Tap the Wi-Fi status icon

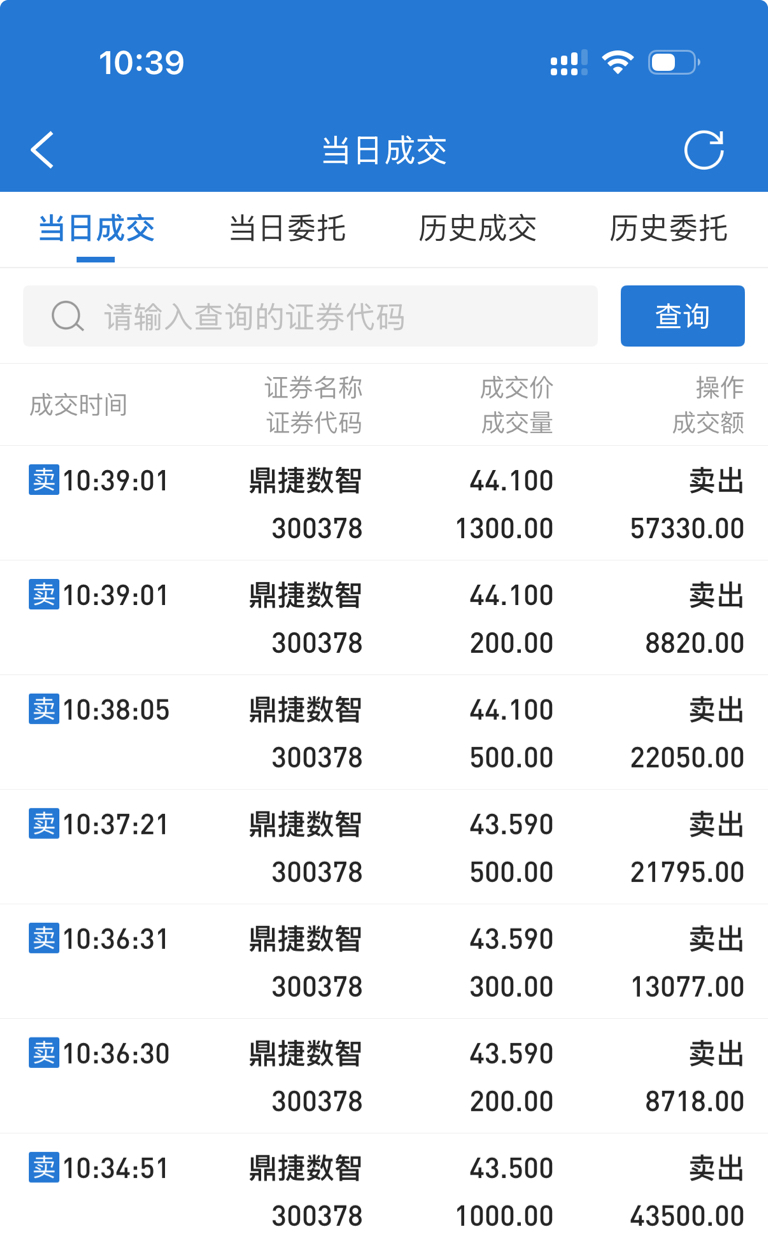coord(617,63)
